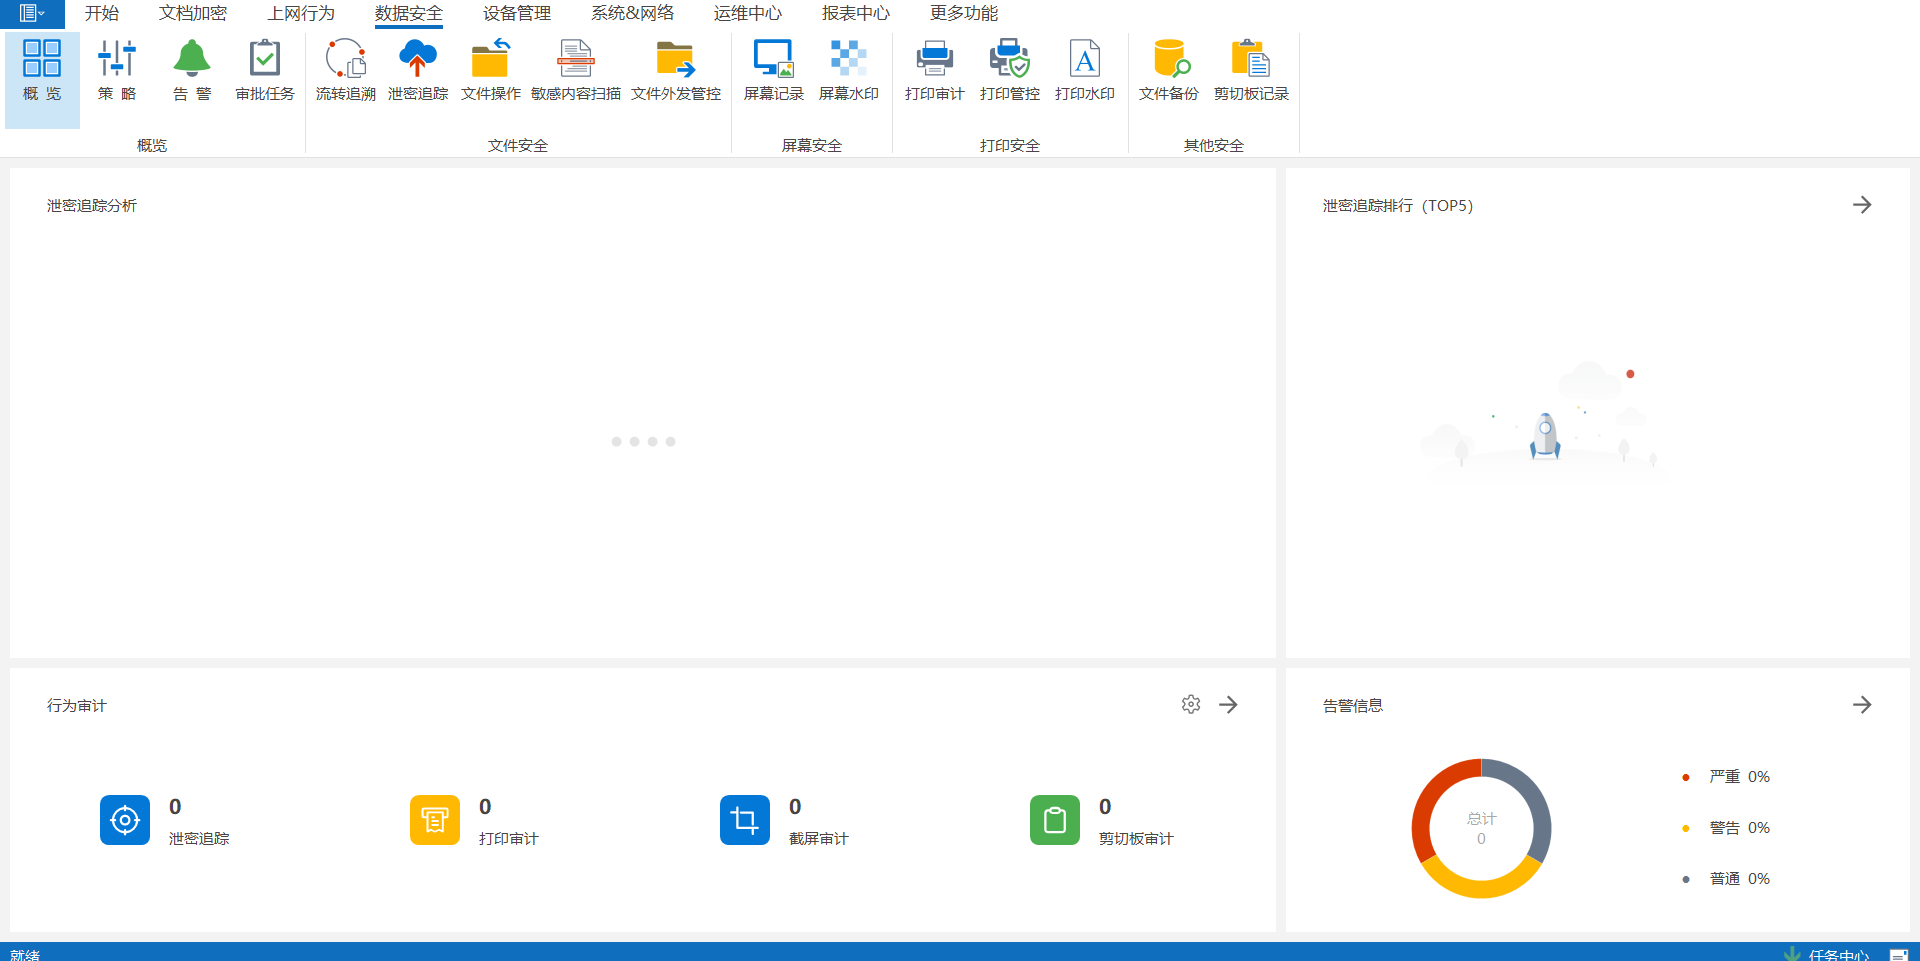This screenshot has height=961, width=1920.
Task: Open 文件外发管控 tool
Action: [x=676, y=72]
